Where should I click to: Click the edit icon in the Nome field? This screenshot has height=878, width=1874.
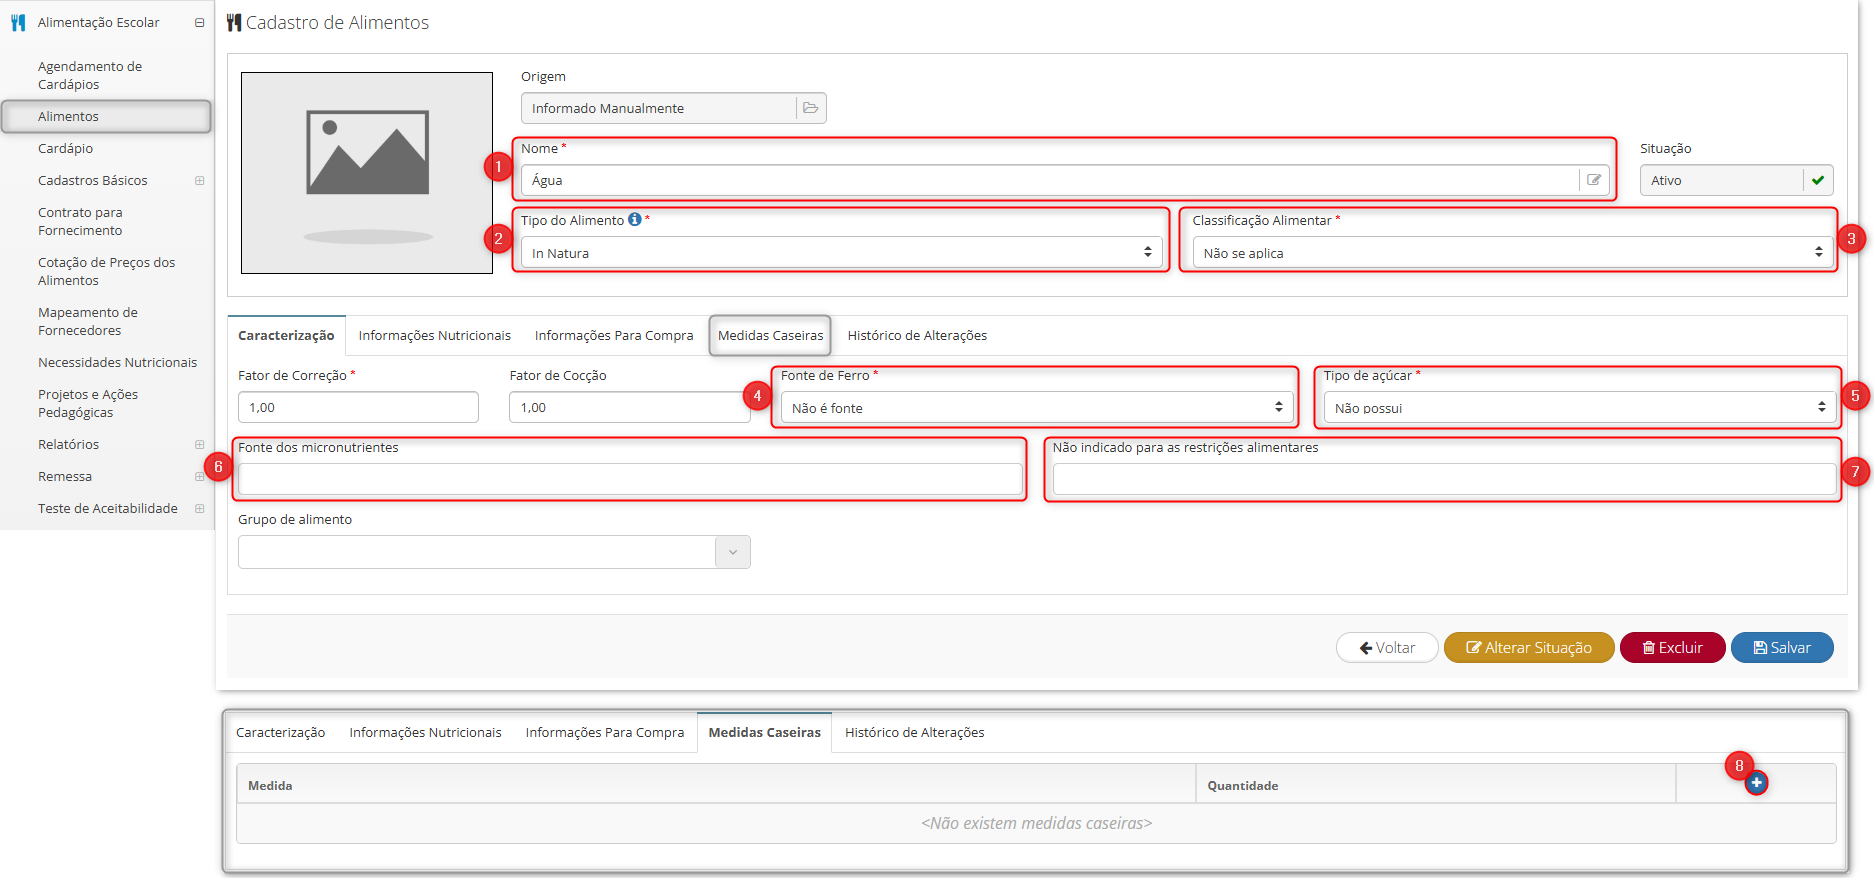pos(1594,180)
